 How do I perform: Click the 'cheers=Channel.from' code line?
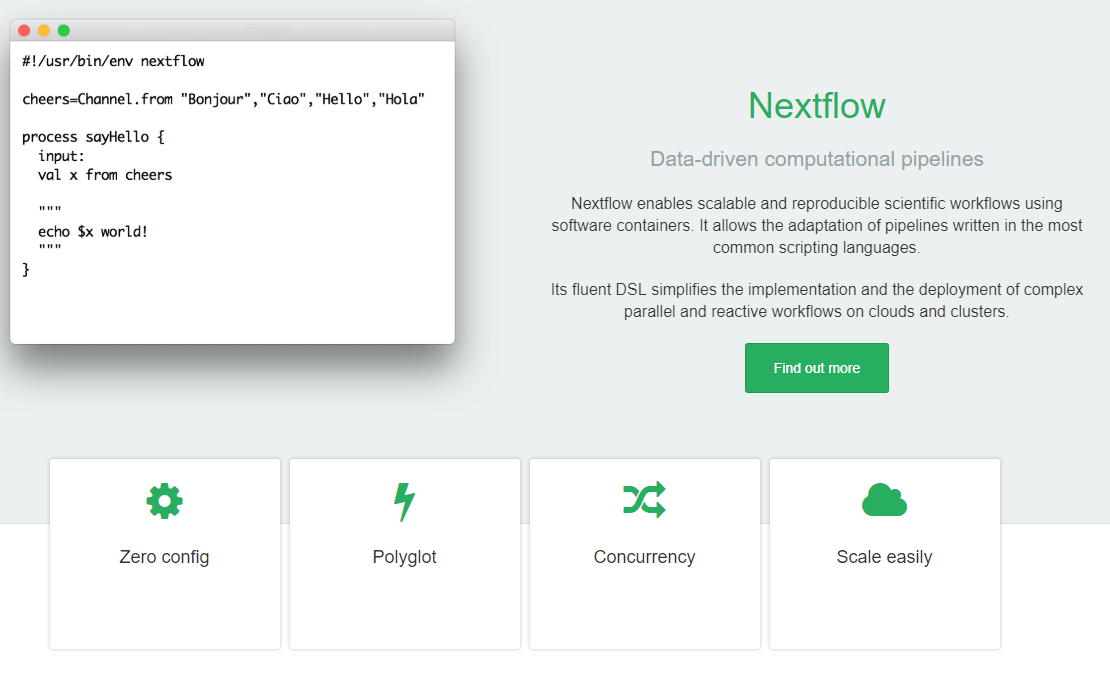223,99
